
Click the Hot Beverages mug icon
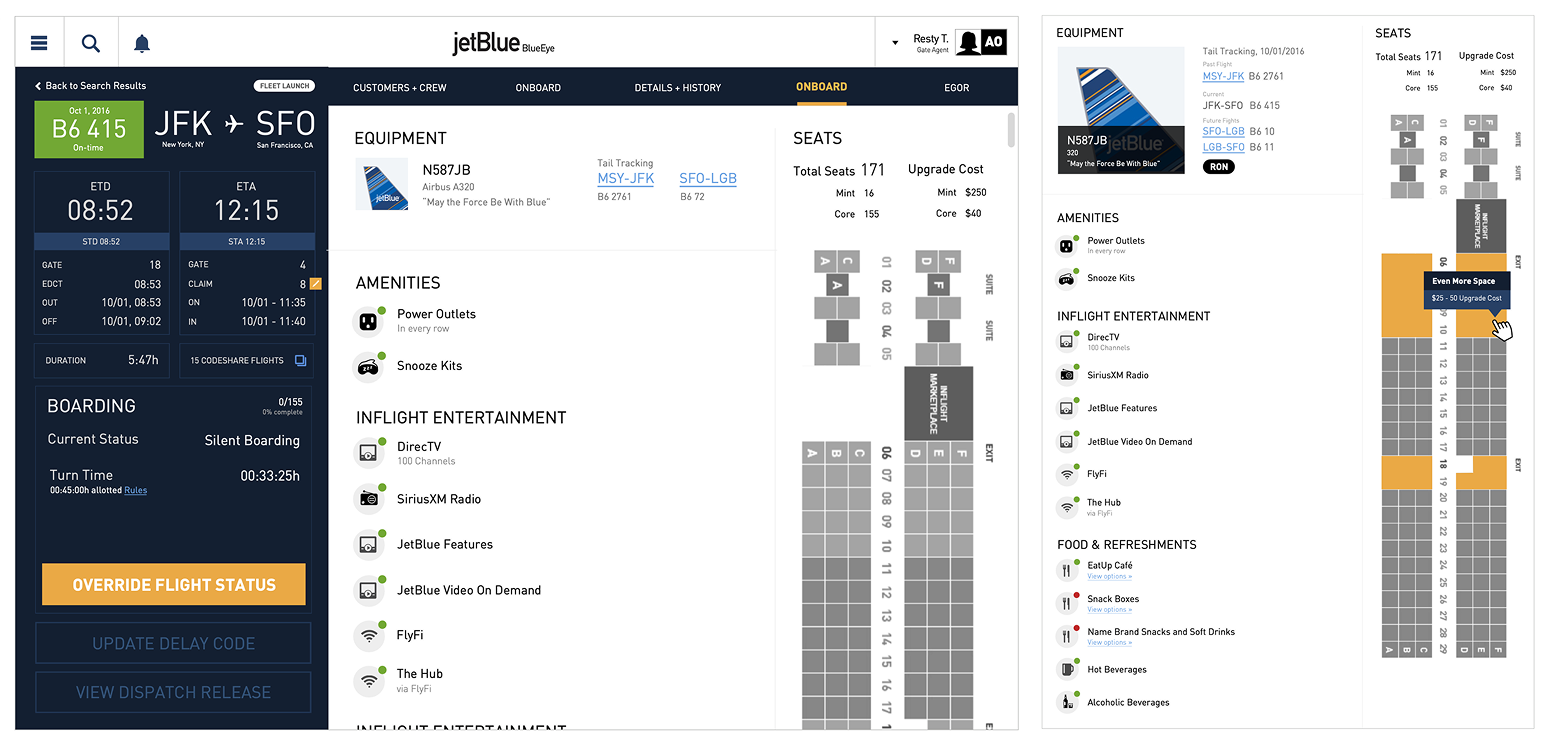pyautogui.click(x=1068, y=669)
